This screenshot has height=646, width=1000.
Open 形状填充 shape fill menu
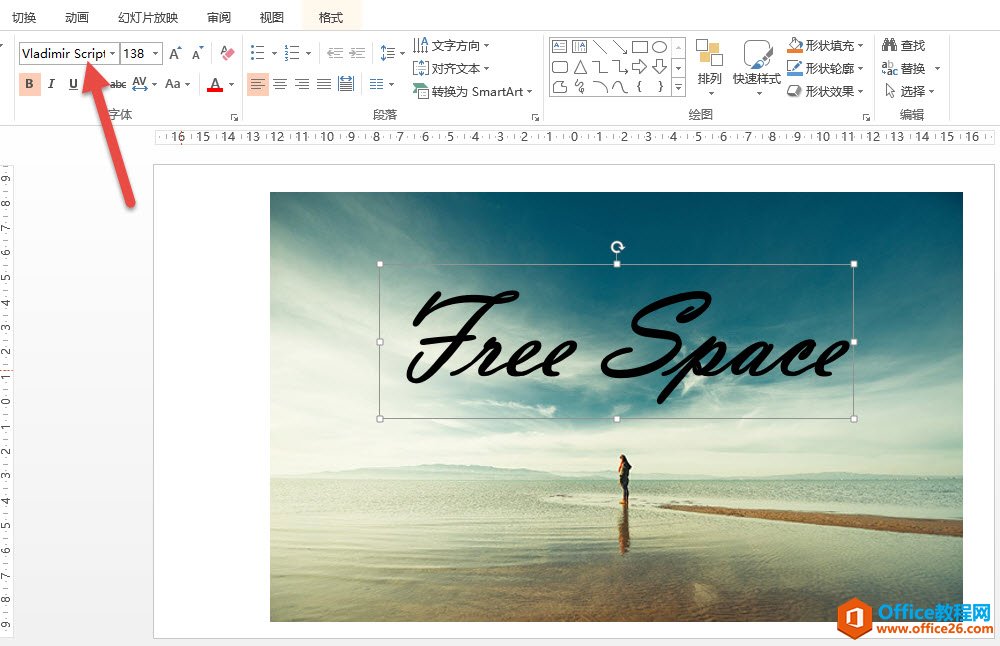(825, 45)
